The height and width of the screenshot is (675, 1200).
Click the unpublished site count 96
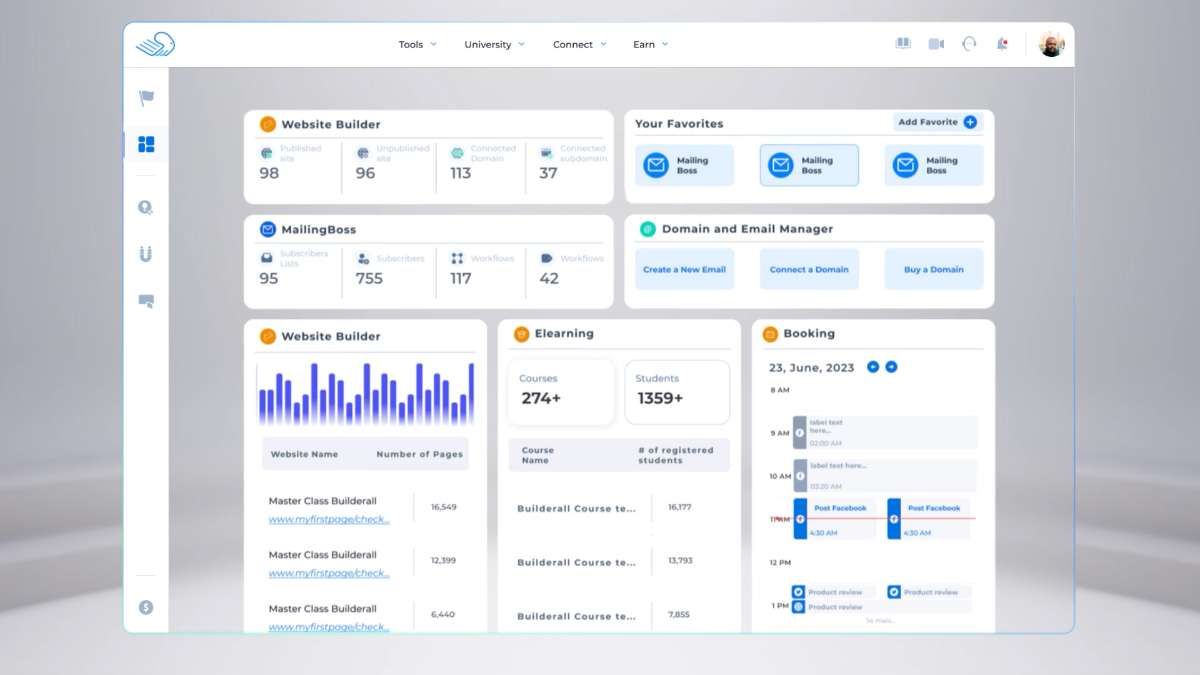(366, 173)
